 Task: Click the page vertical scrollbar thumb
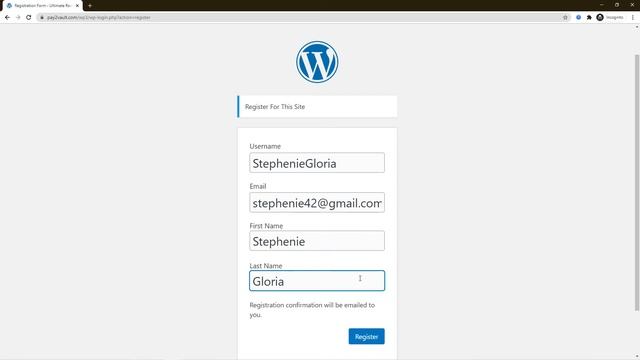coord(637,182)
